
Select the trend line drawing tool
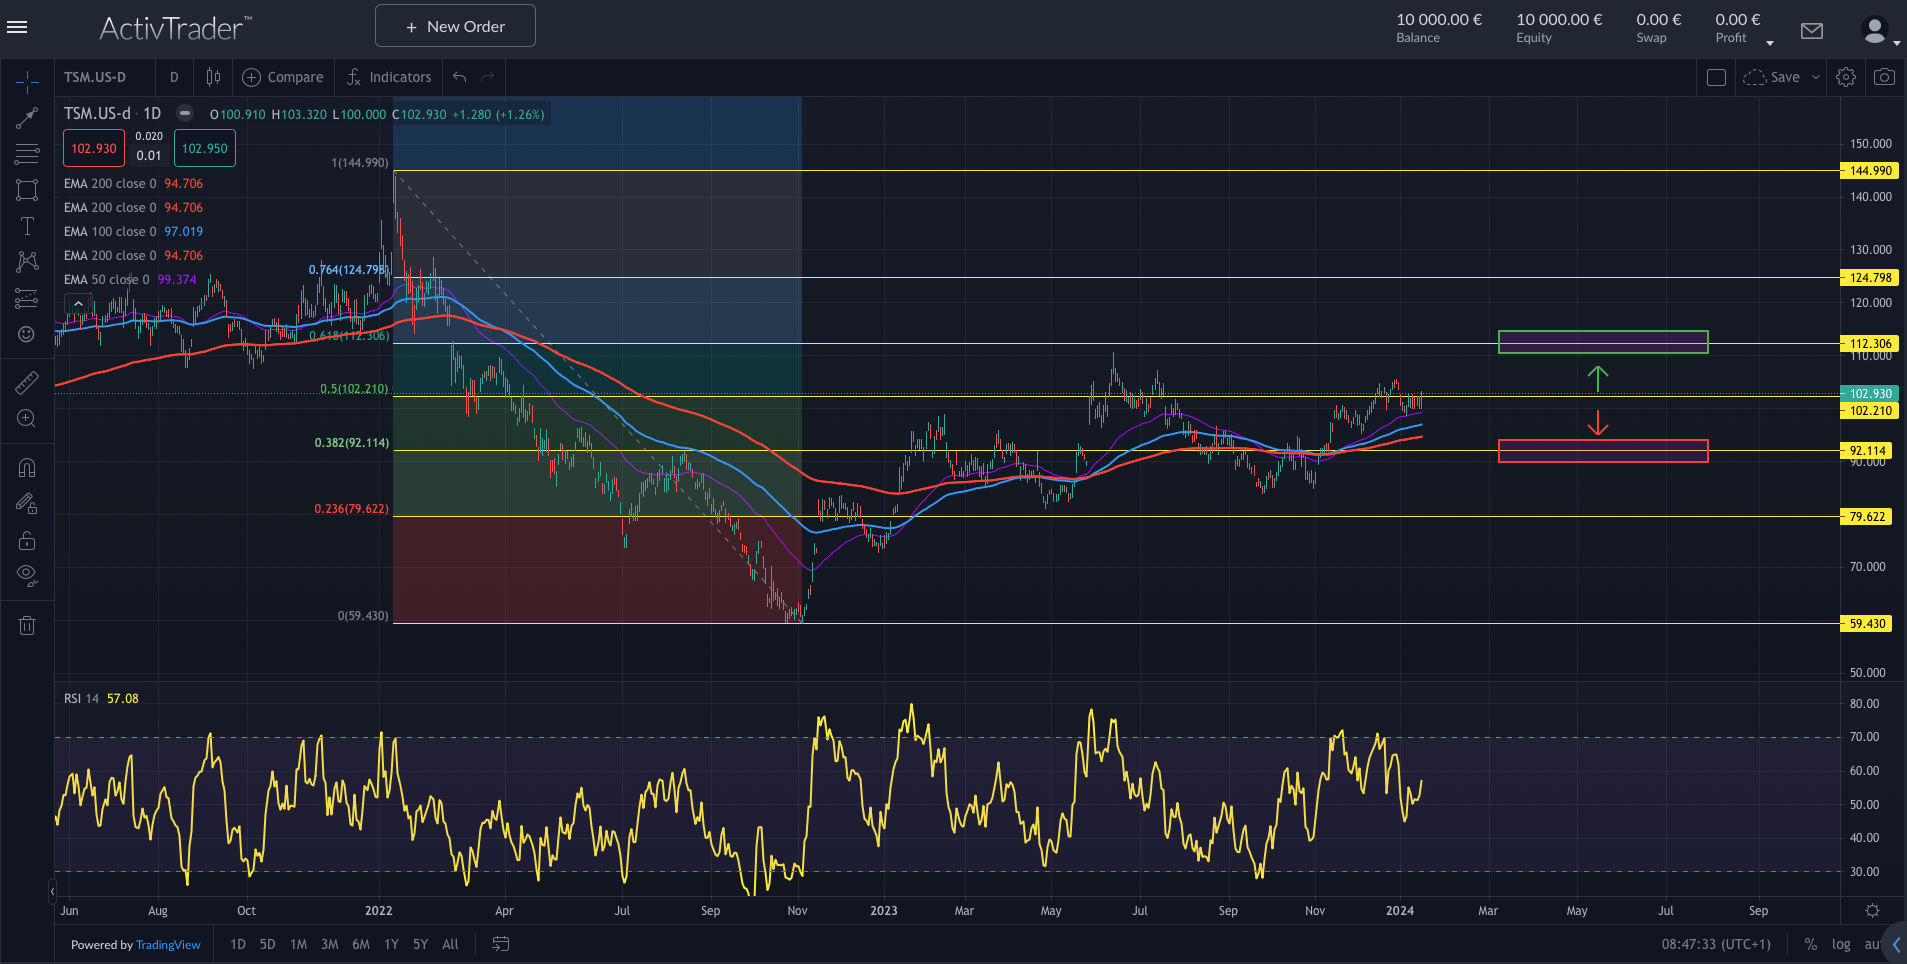(27, 118)
